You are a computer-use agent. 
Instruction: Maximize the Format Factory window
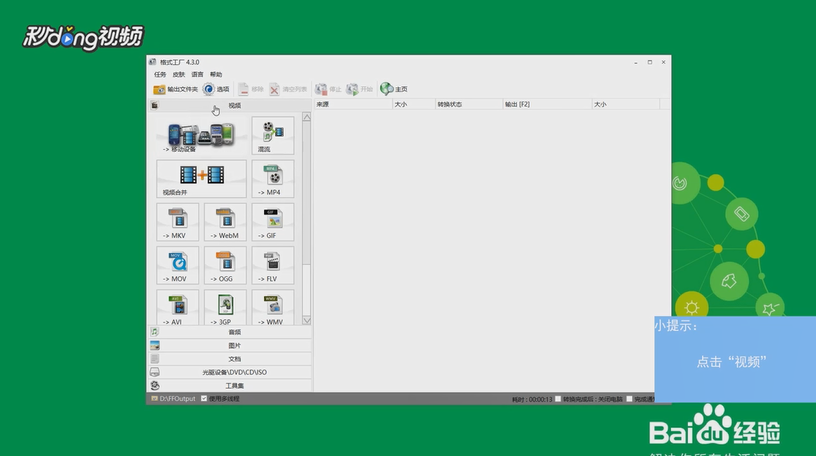[x=649, y=62]
